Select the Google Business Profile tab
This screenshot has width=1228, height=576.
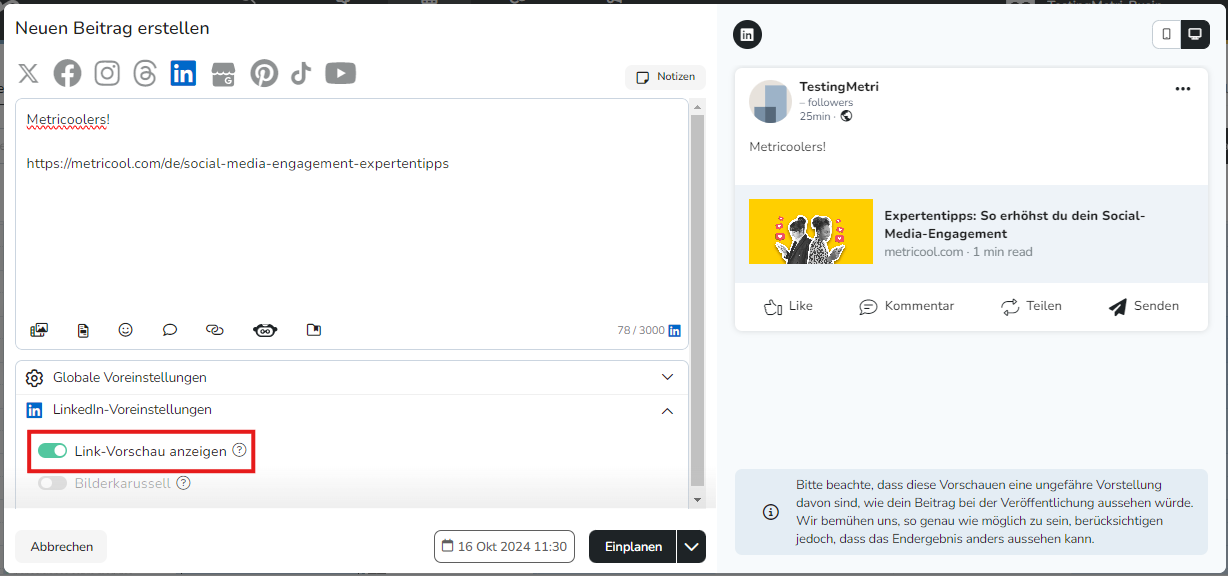click(x=223, y=73)
